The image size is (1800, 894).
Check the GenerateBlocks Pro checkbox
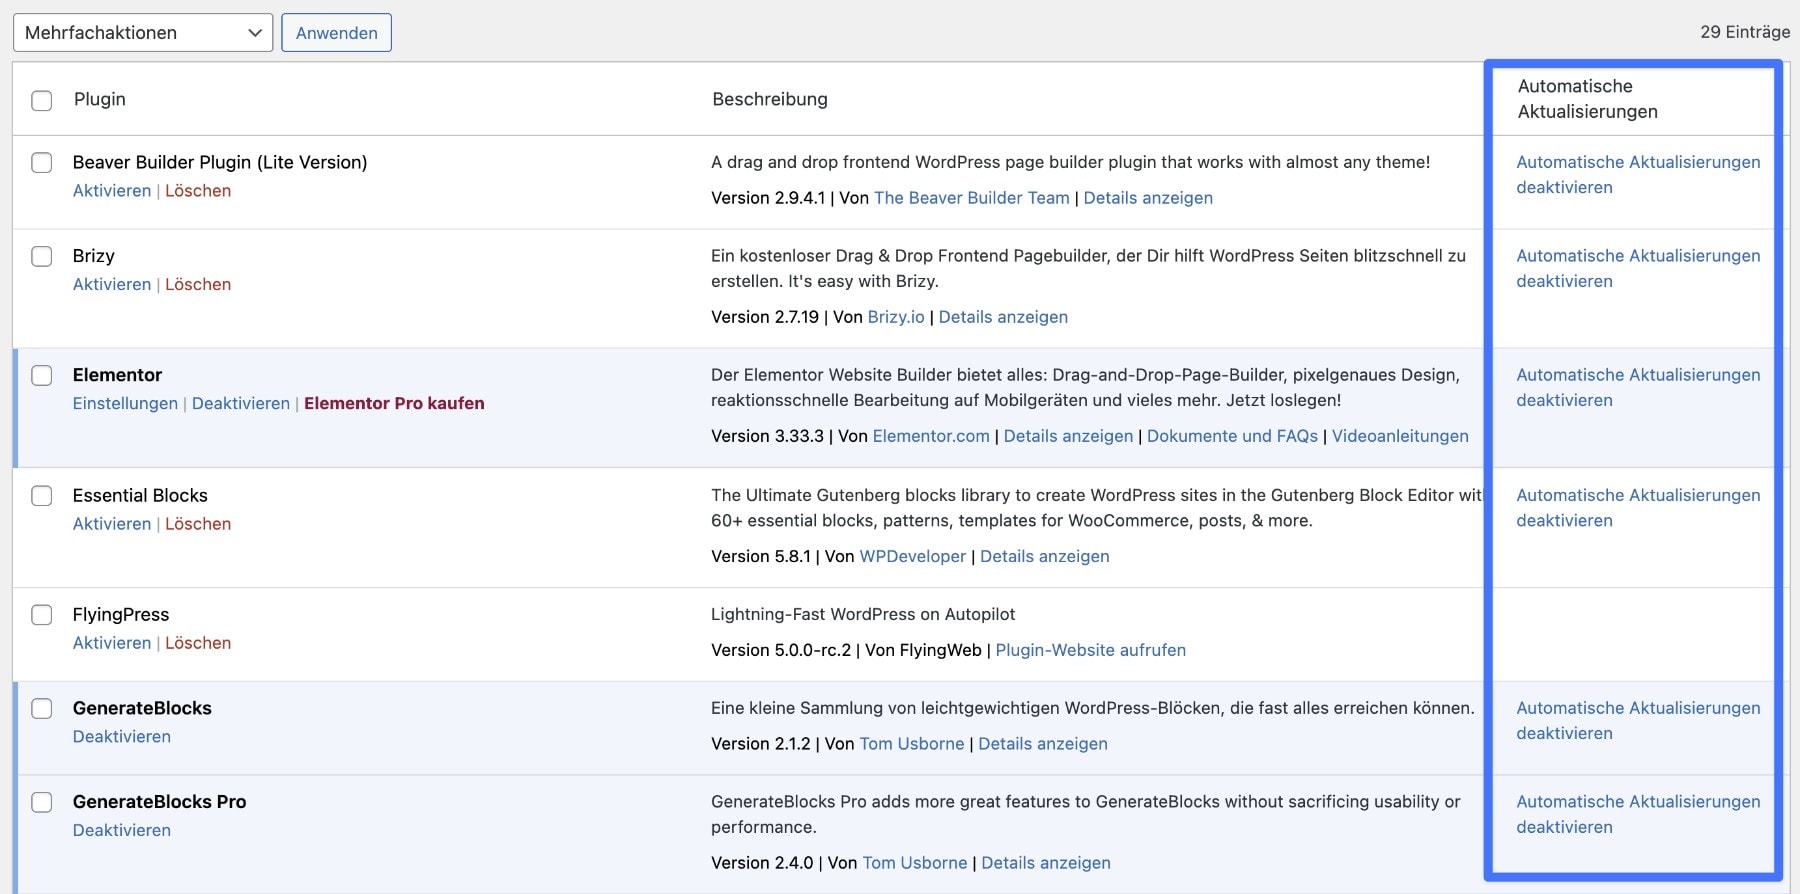42,803
